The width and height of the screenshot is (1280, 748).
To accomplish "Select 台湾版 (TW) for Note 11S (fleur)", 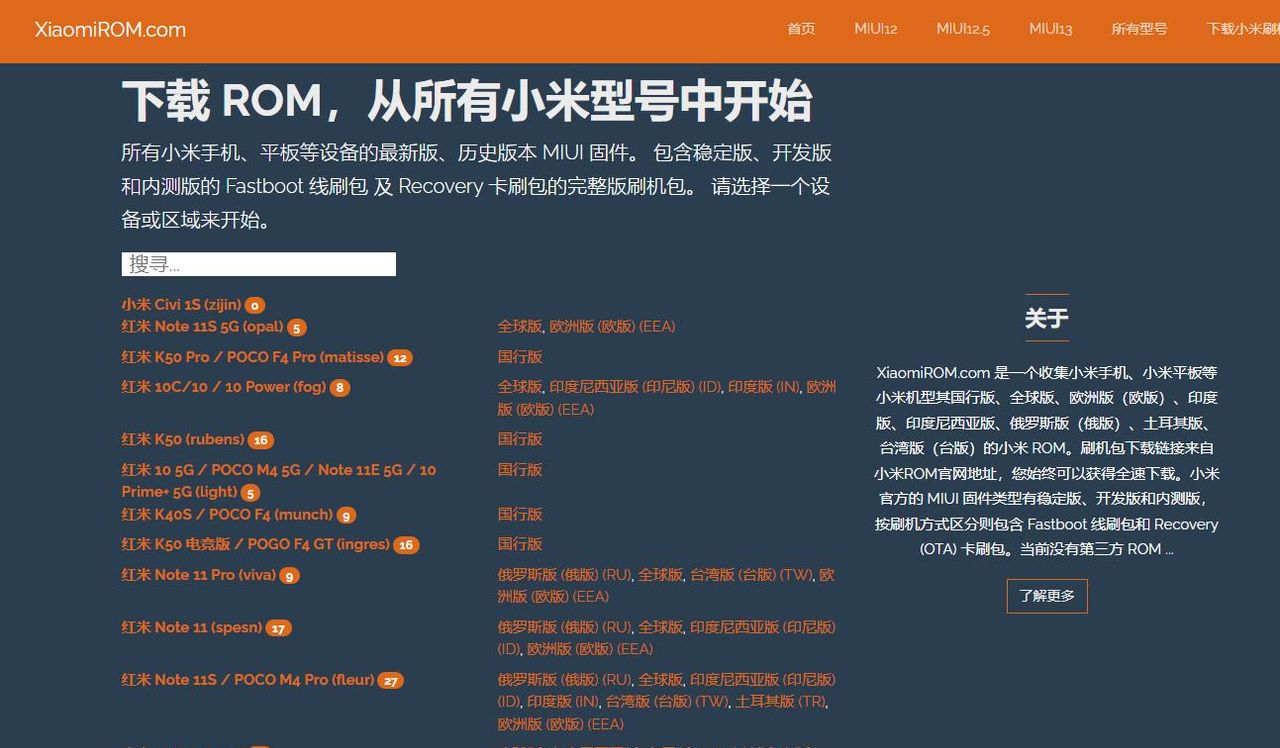I will [667, 702].
